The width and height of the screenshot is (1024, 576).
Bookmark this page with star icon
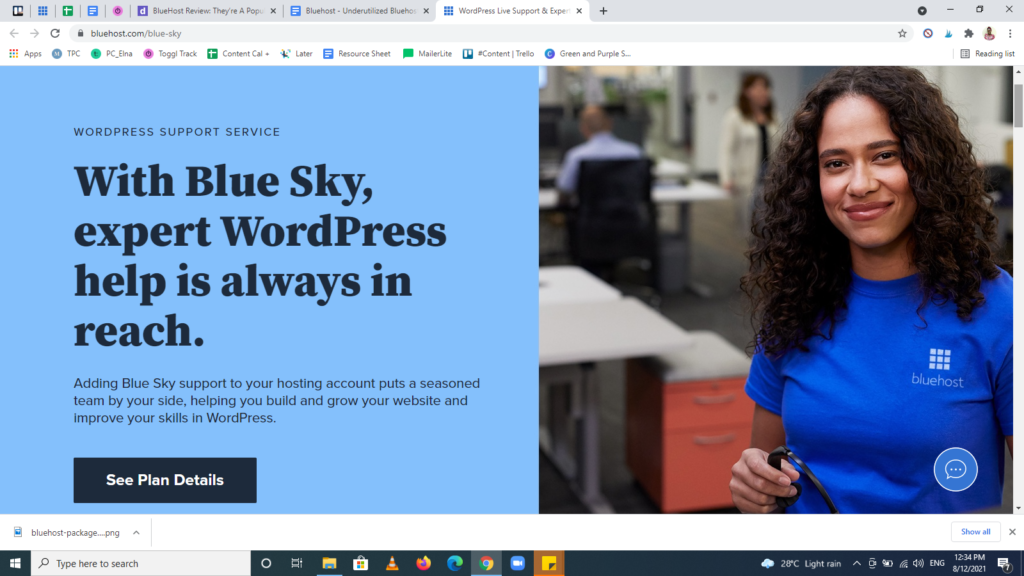(902, 33)
